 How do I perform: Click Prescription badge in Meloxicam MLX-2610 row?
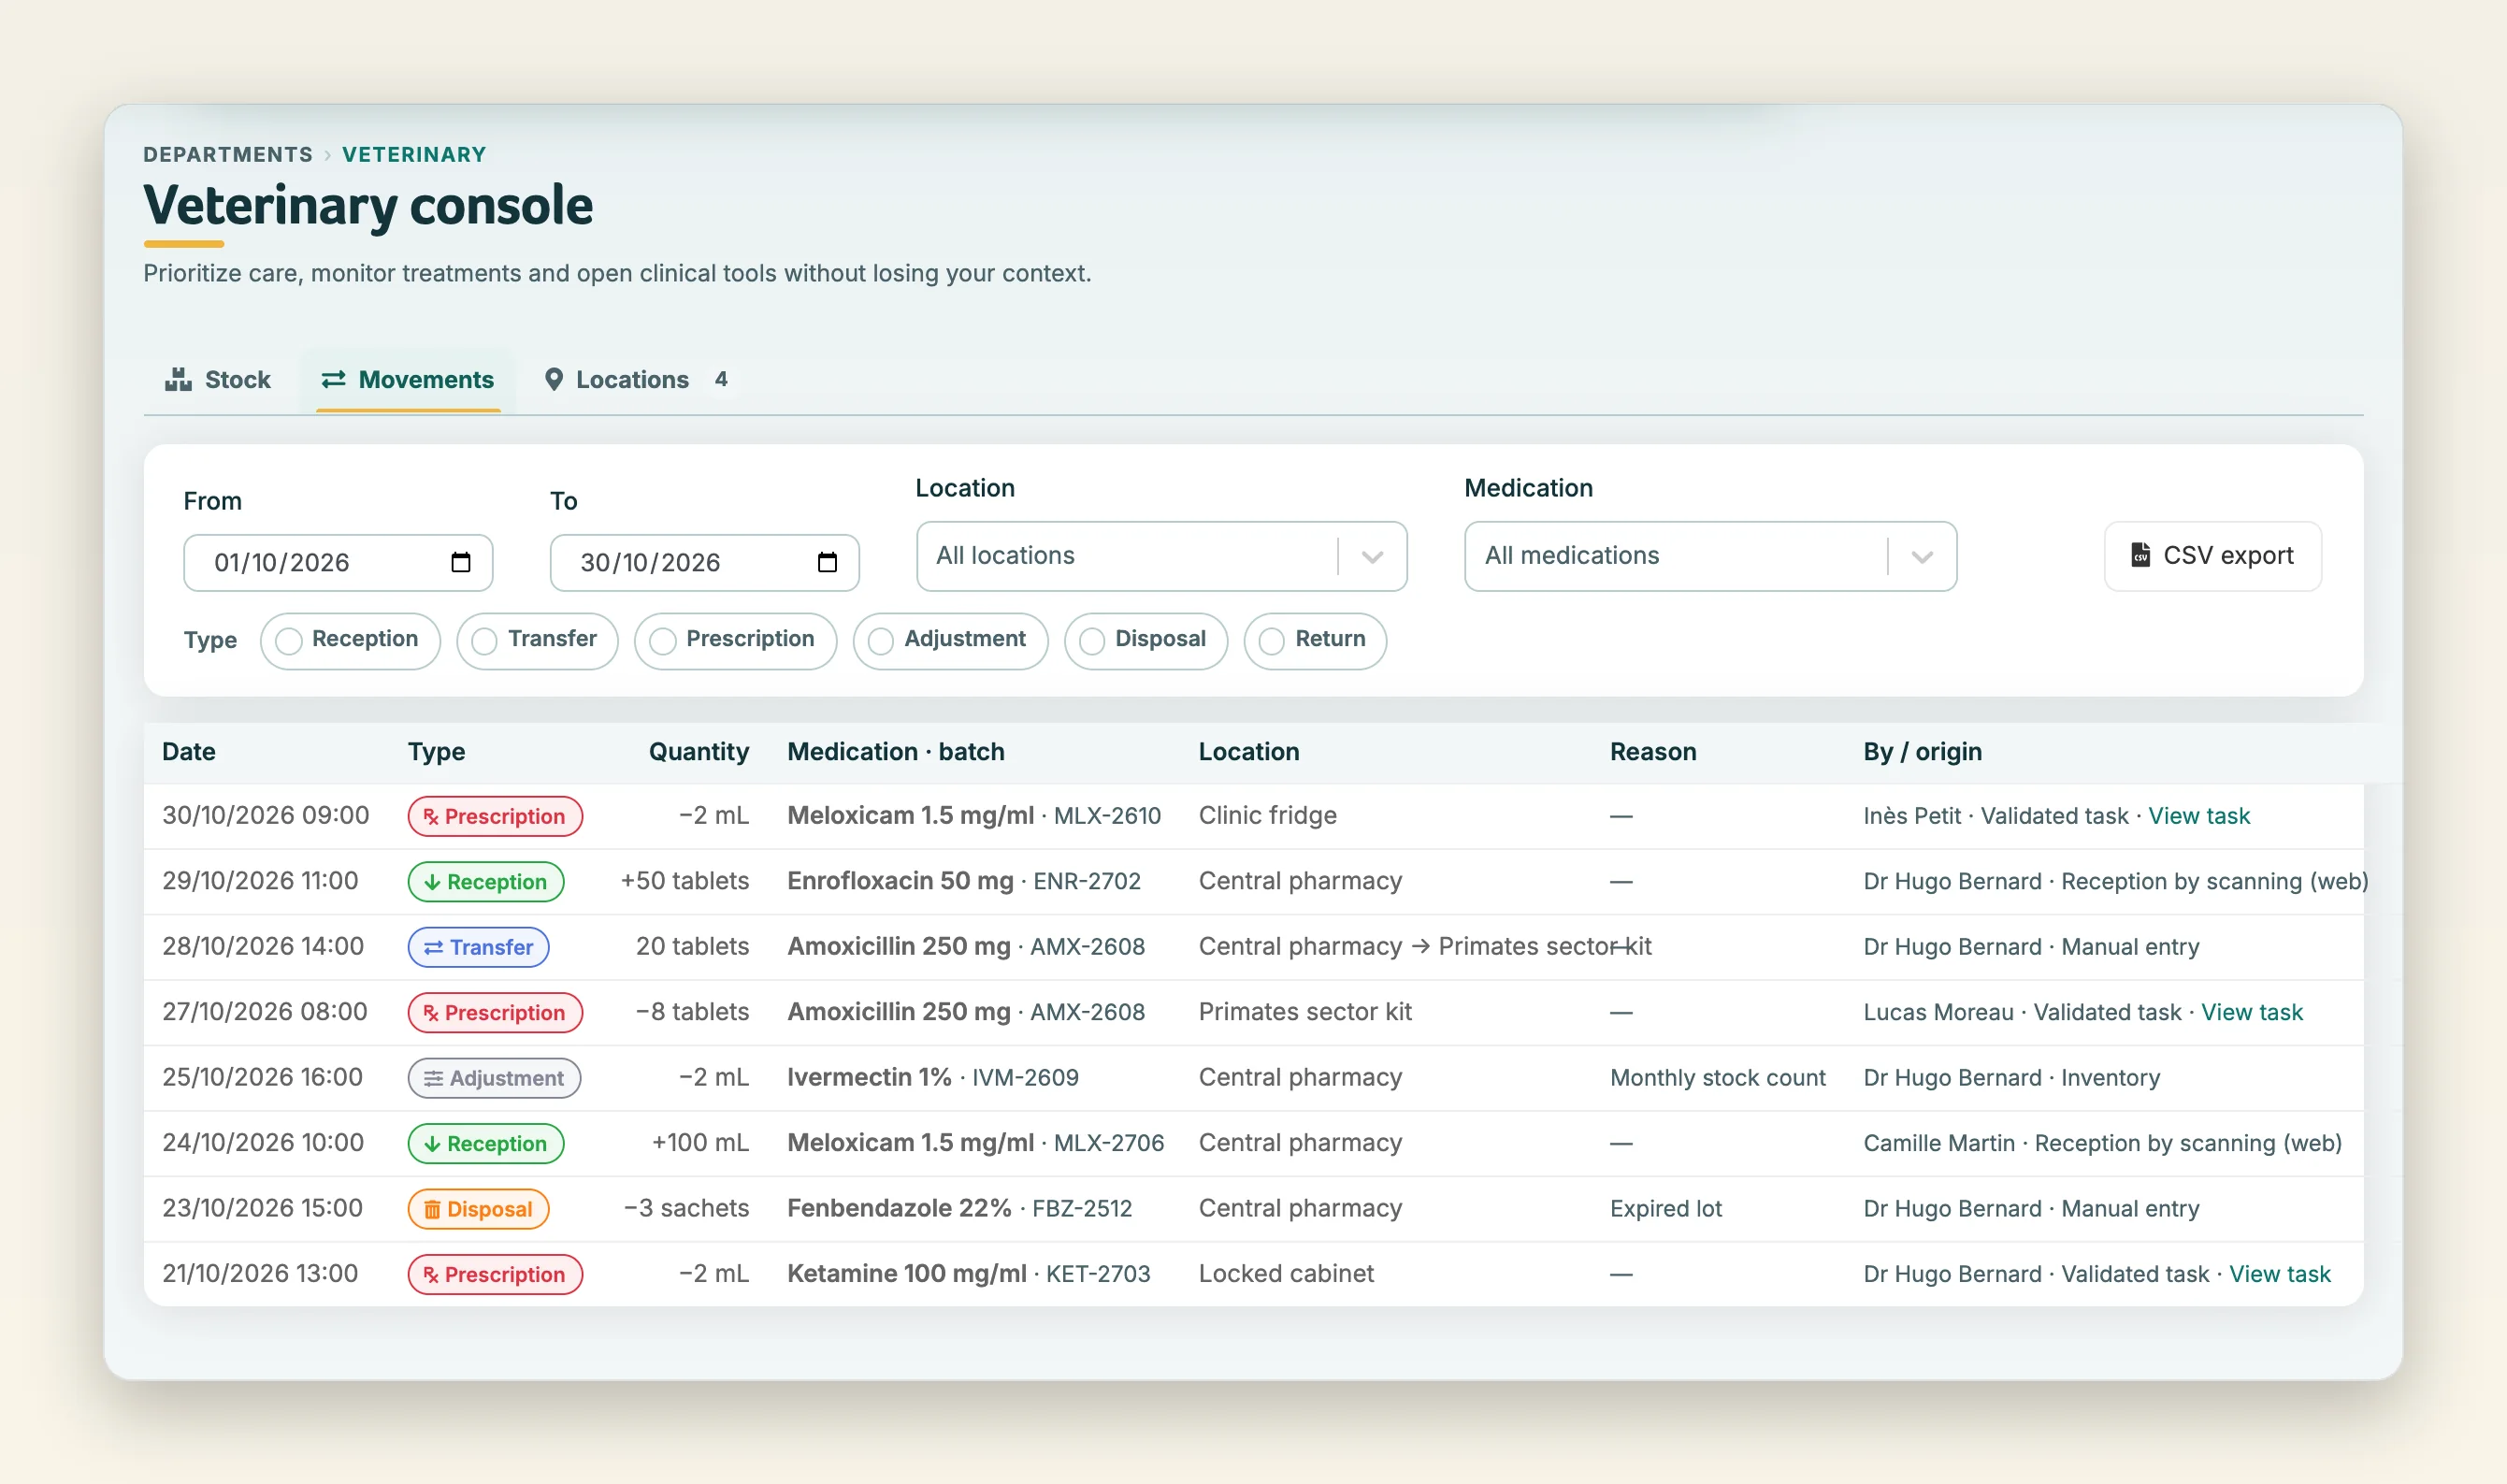(495, 816)
